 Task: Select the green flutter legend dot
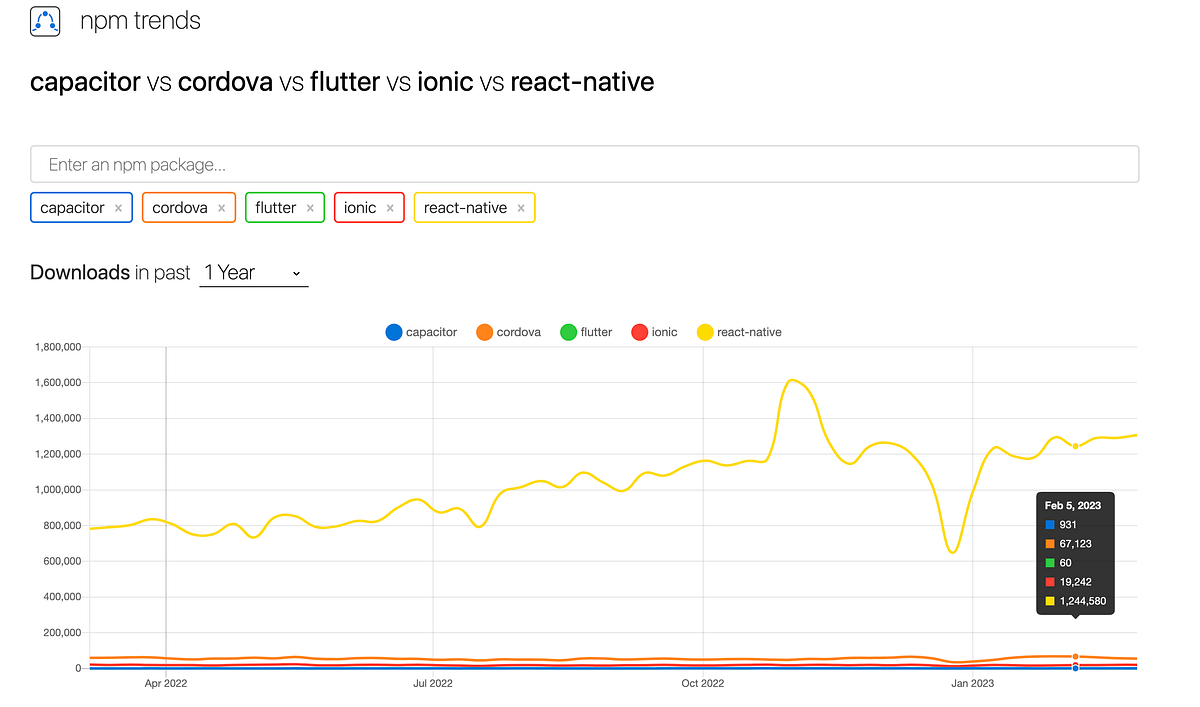click(568, 332)
